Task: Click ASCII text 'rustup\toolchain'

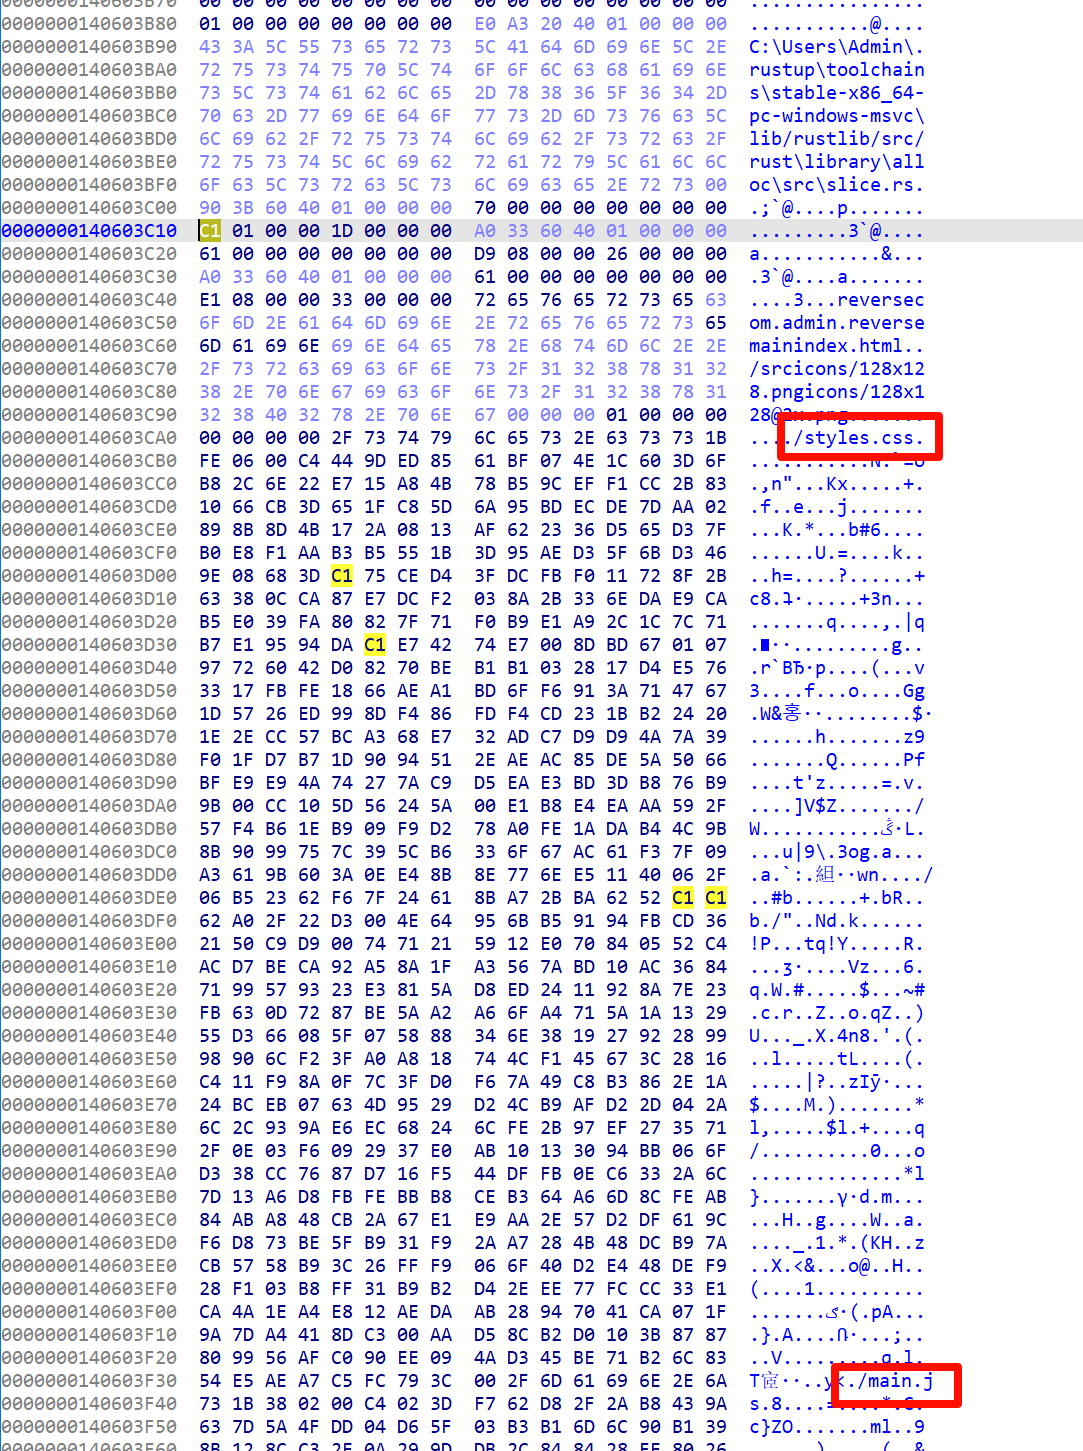Action: [x=836, y=70]
